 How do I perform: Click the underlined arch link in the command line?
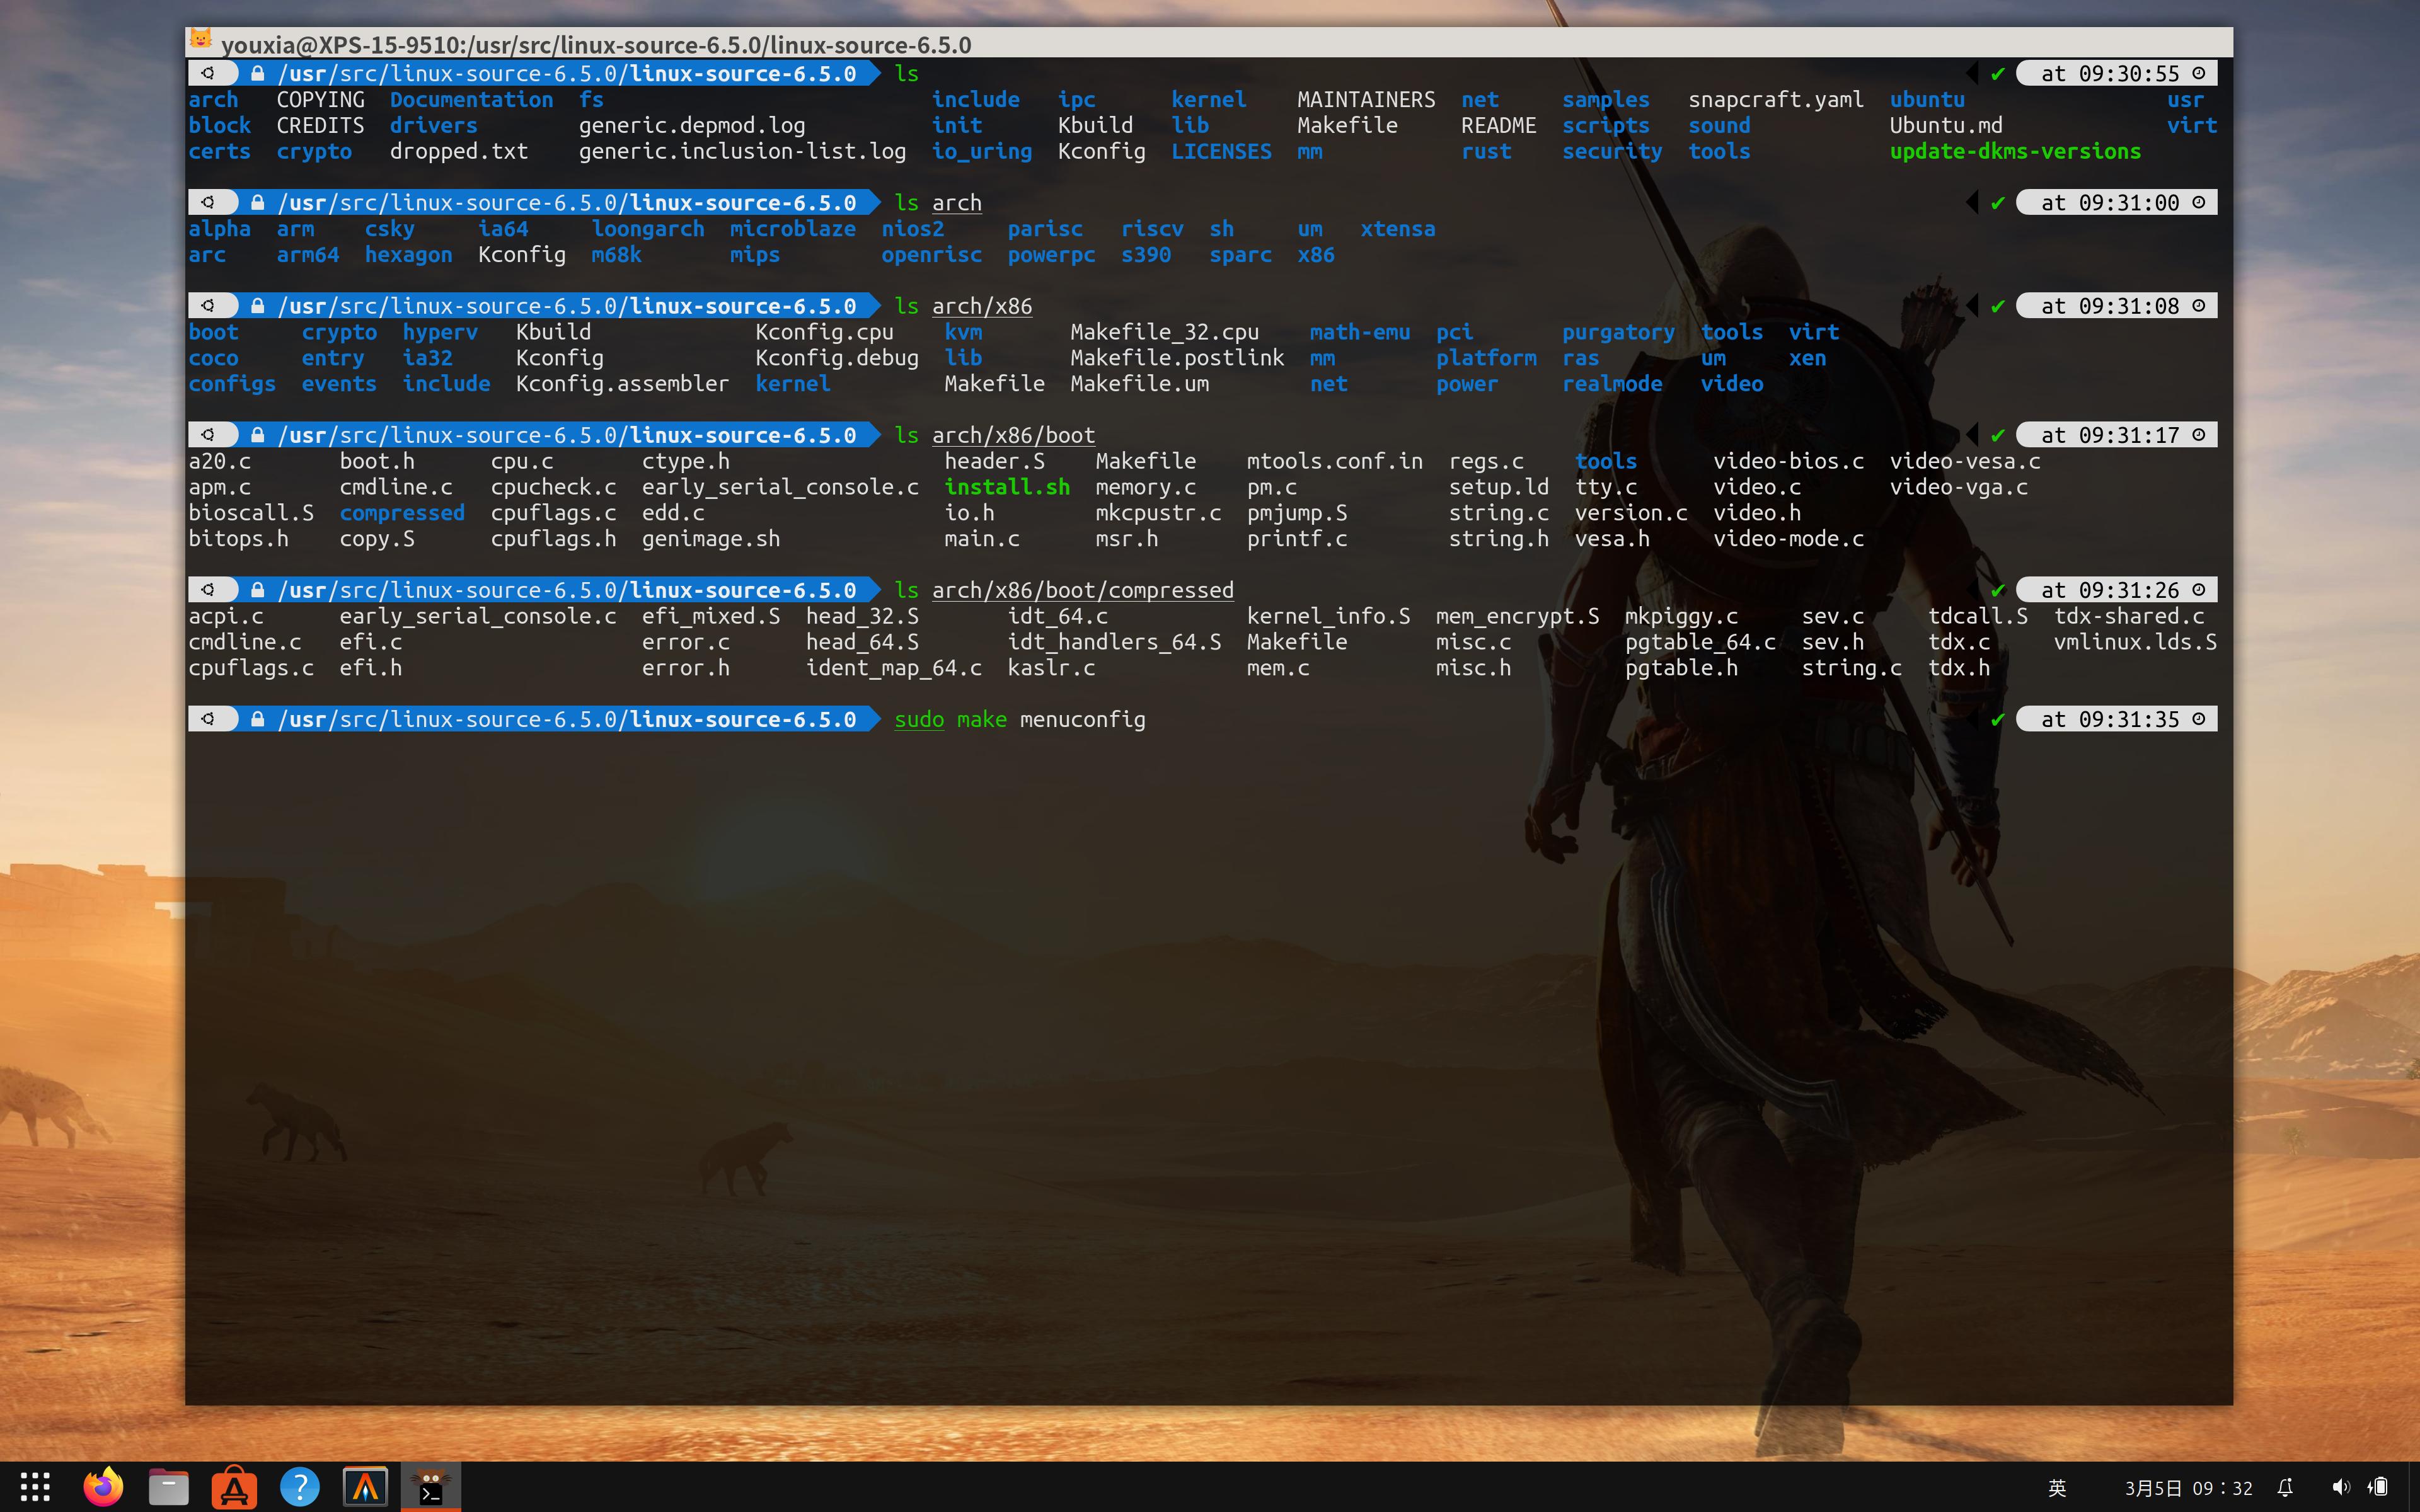point(956,202)
